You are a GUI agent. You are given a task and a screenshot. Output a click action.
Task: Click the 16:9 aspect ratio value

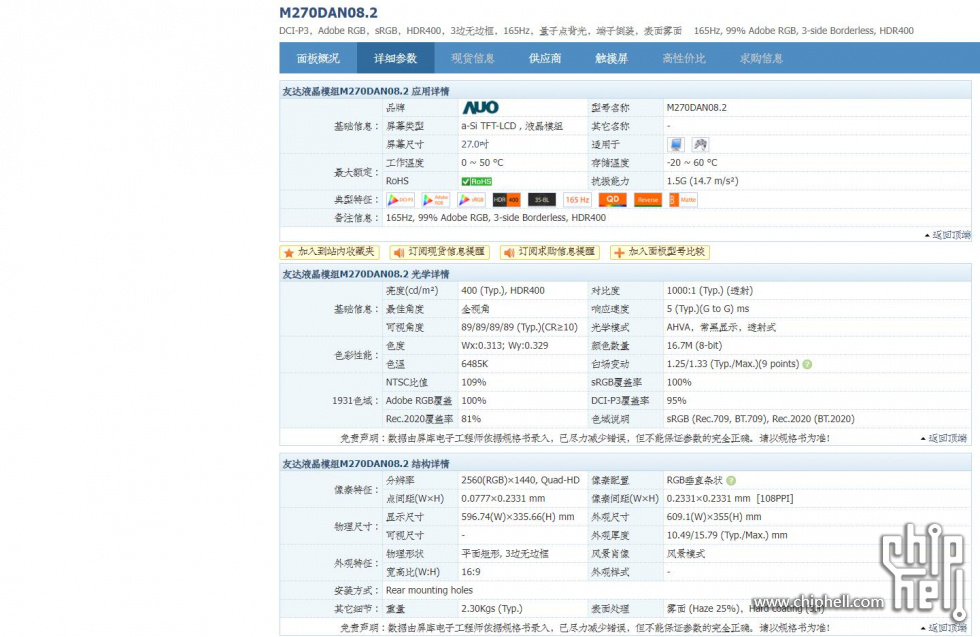pyautogui.click(x=471, y=572)
